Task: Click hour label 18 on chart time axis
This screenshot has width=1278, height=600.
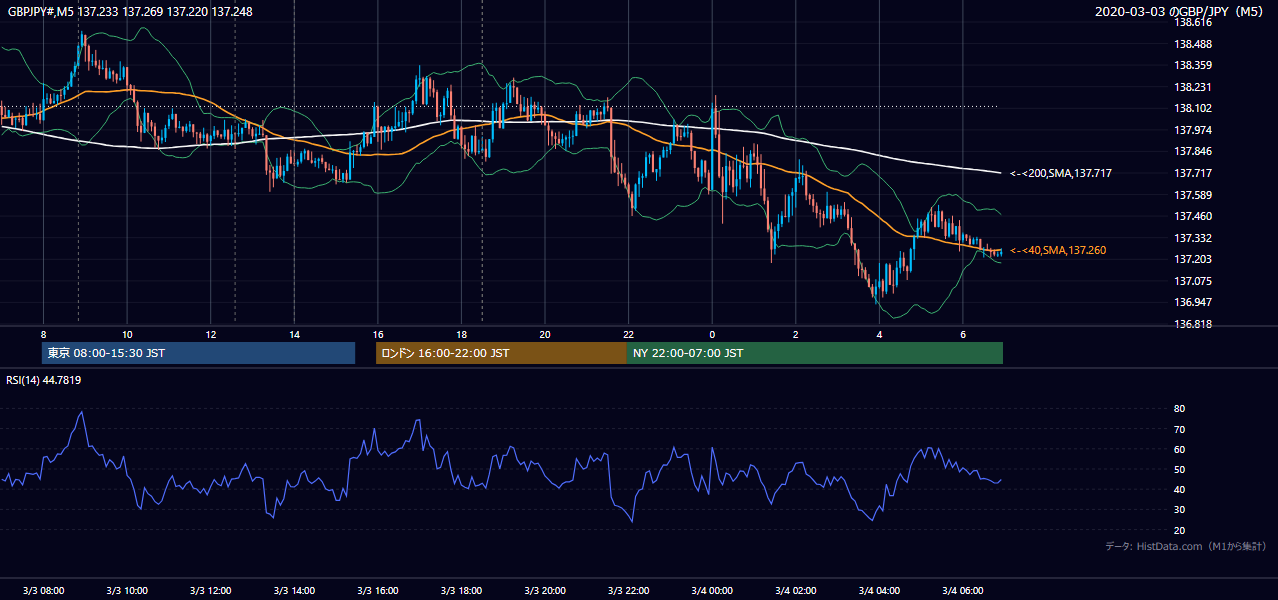Action: click(461, 334)
